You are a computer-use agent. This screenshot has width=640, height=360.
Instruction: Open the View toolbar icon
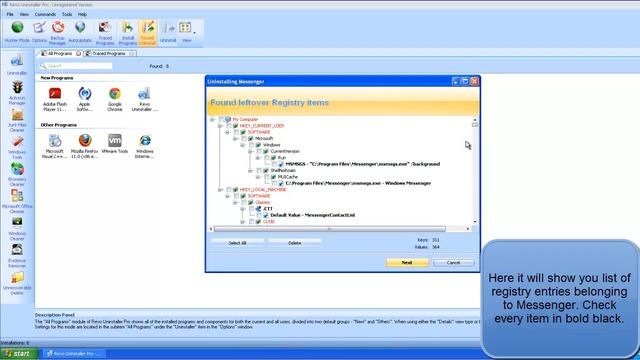186,32
